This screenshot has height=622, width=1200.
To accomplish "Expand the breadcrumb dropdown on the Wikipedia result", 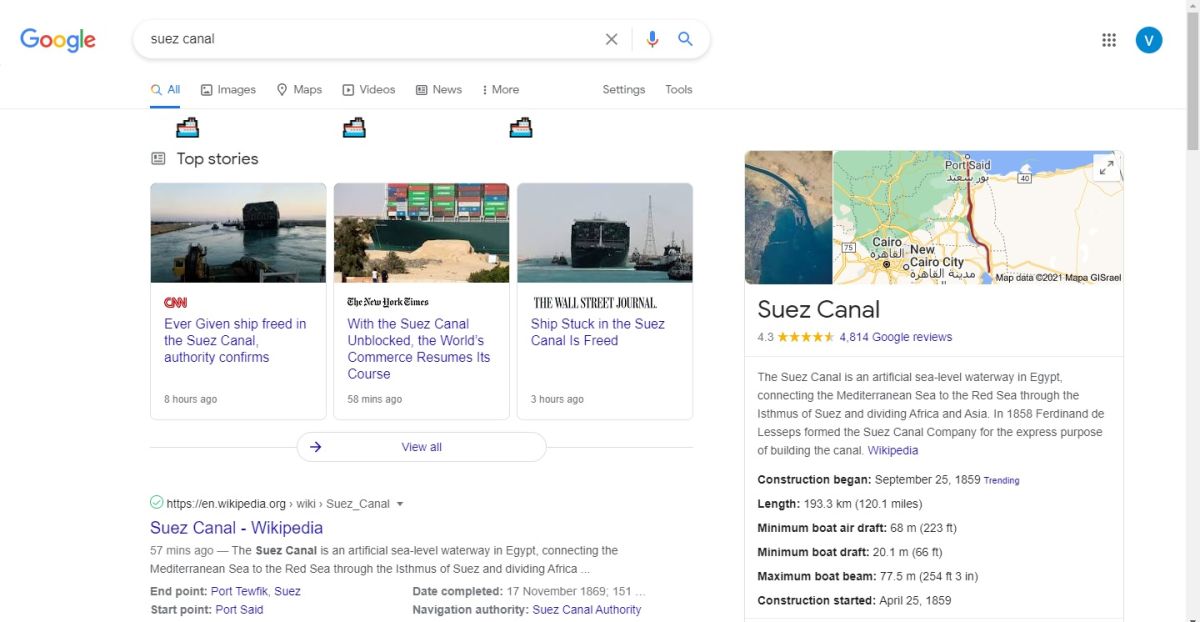I will (x=399, y=504).
